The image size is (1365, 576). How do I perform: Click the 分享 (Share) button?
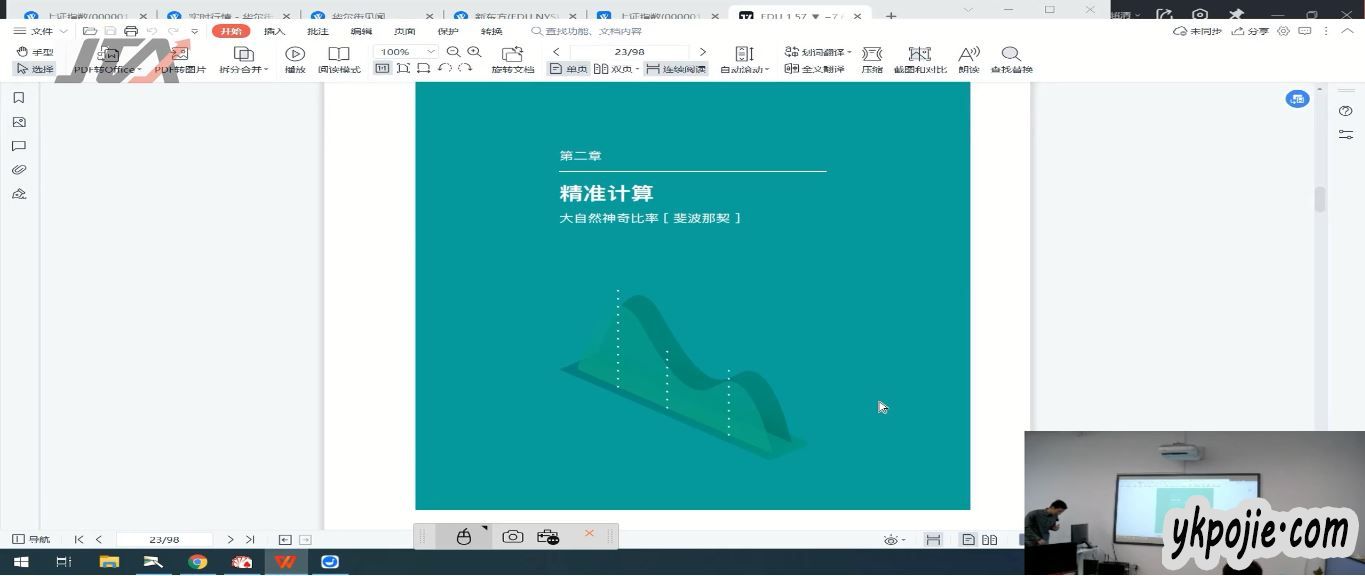pyautogui.click(x=1250, y=31)
